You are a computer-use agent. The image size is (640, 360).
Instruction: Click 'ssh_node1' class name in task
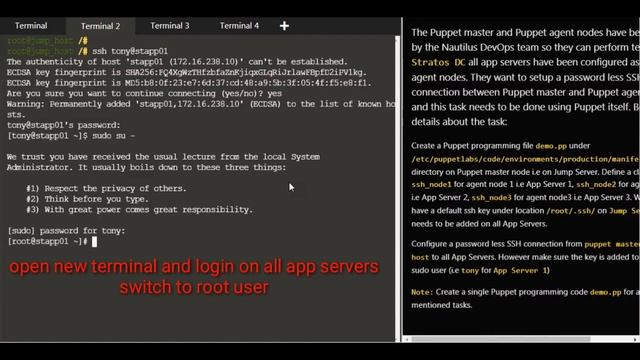[x=431, y=184]
